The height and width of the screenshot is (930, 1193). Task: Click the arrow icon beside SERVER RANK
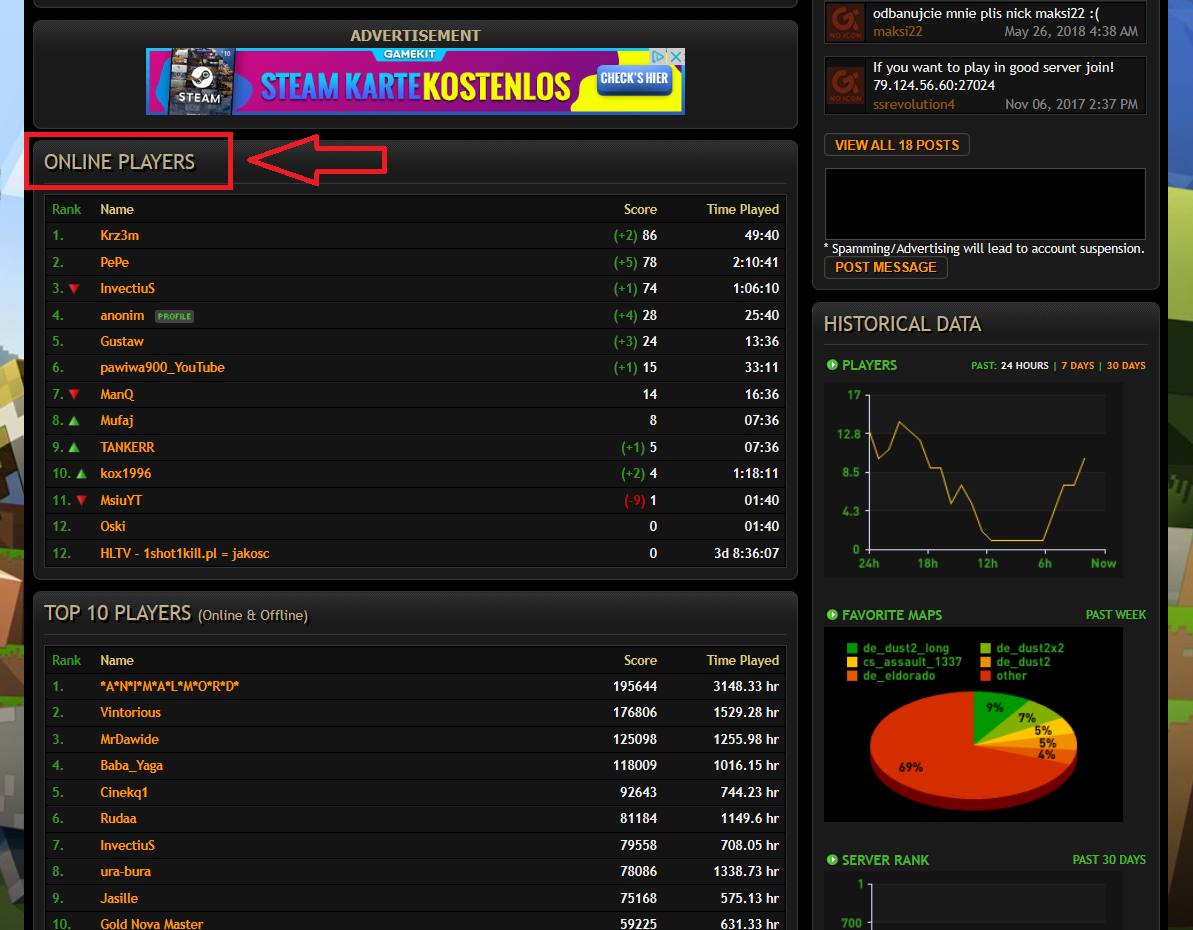pyautogui.click(x=832, y=860)
